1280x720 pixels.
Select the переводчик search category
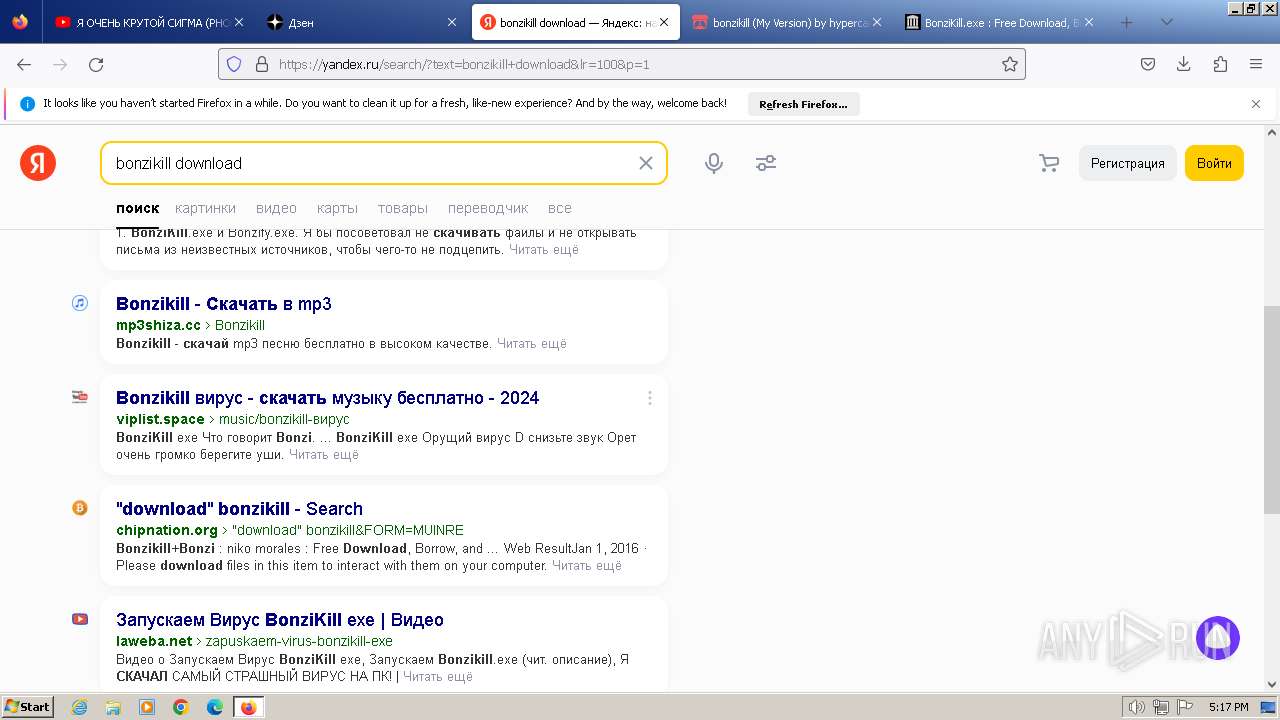tap(488, 208)
